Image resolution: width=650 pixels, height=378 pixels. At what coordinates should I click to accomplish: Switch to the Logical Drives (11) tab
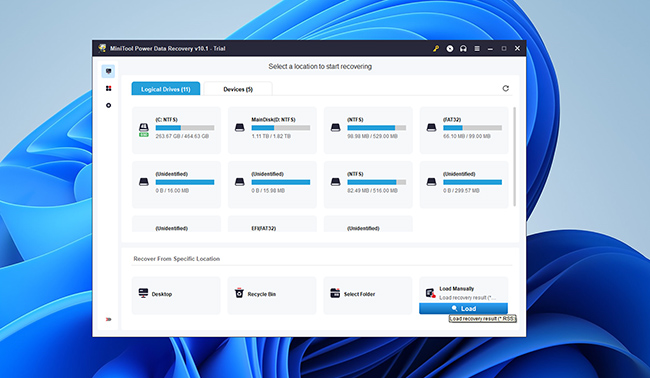pos(166,89)
